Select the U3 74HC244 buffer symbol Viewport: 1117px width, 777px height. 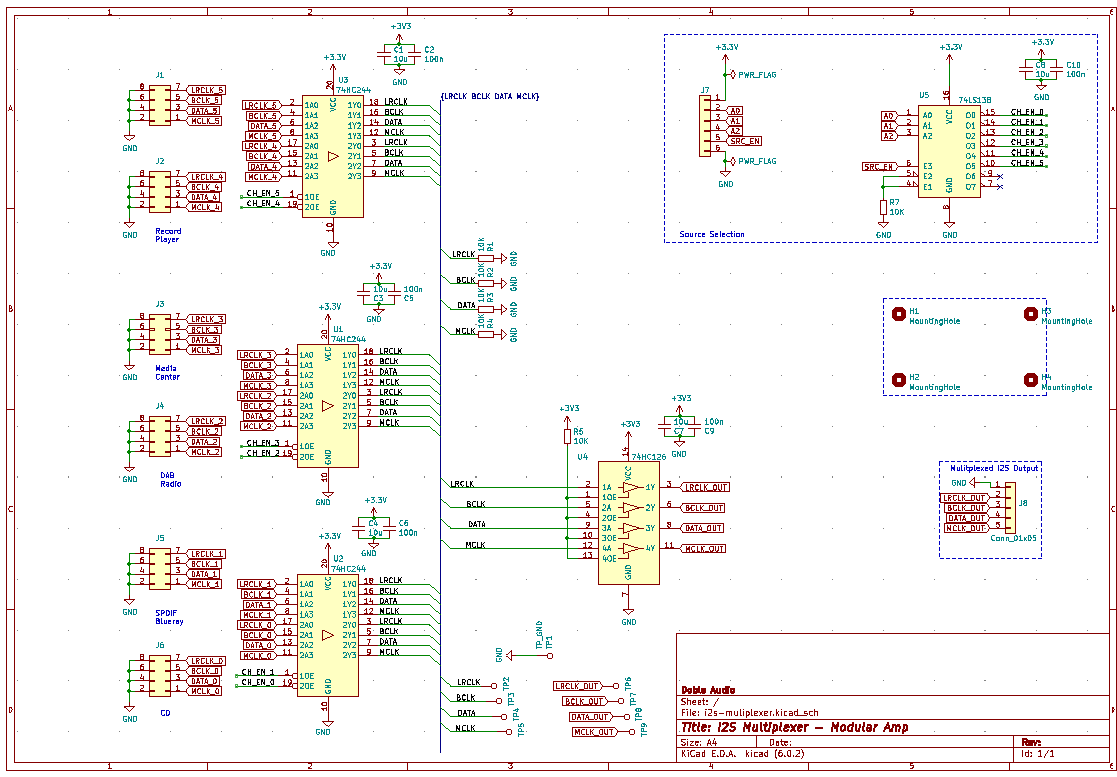click(333, 156)
